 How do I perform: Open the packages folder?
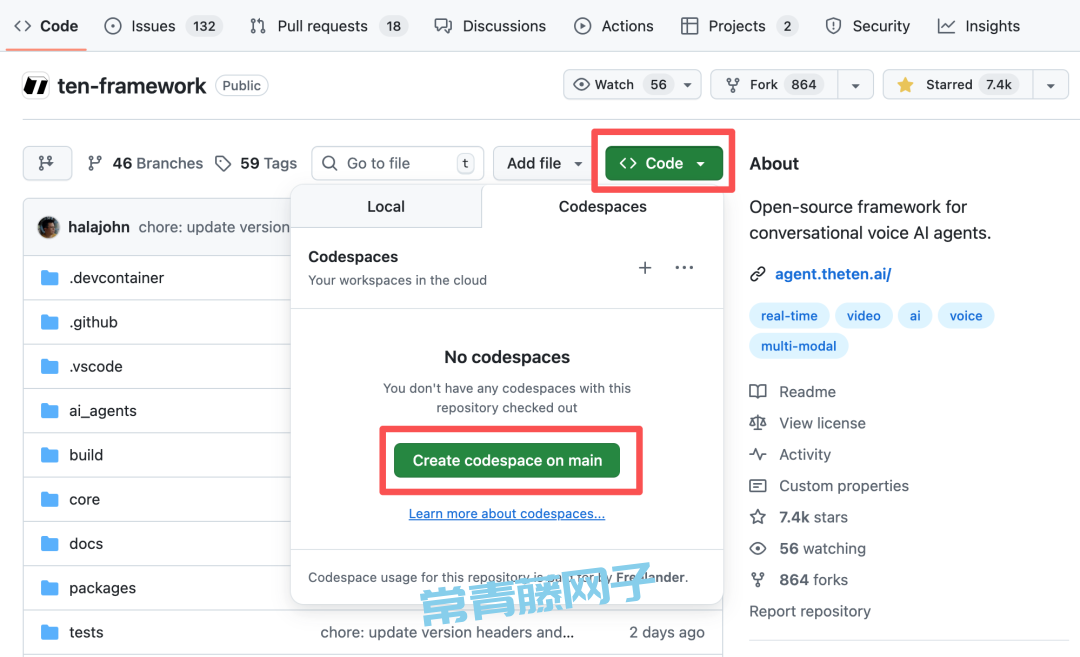pos(103,588)
